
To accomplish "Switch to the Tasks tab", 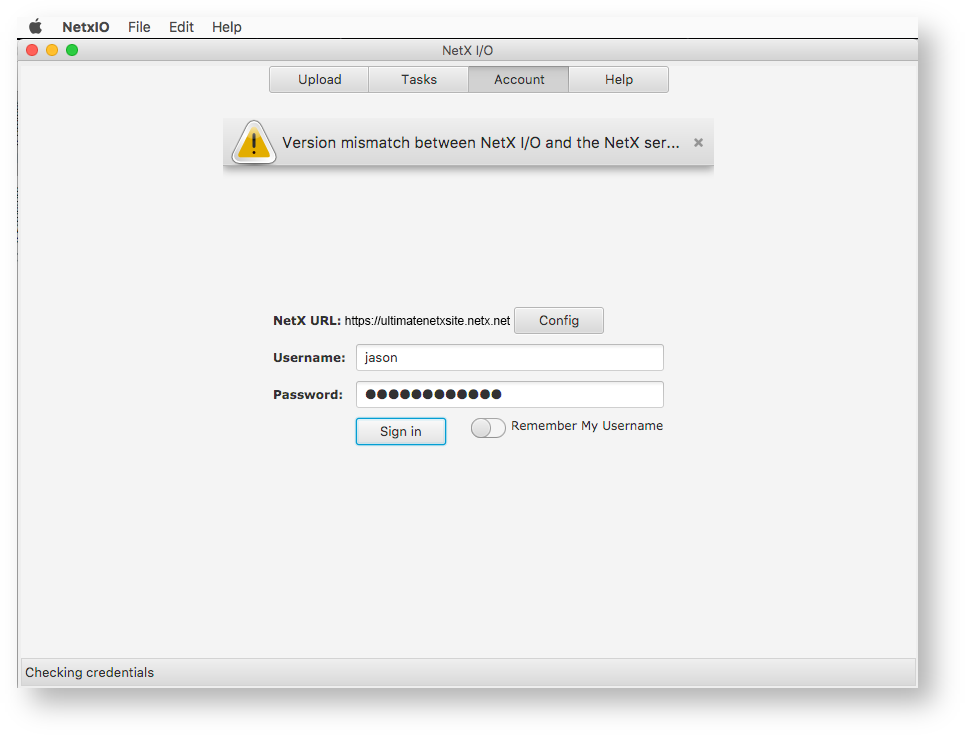I will click(x=419, y=80).
